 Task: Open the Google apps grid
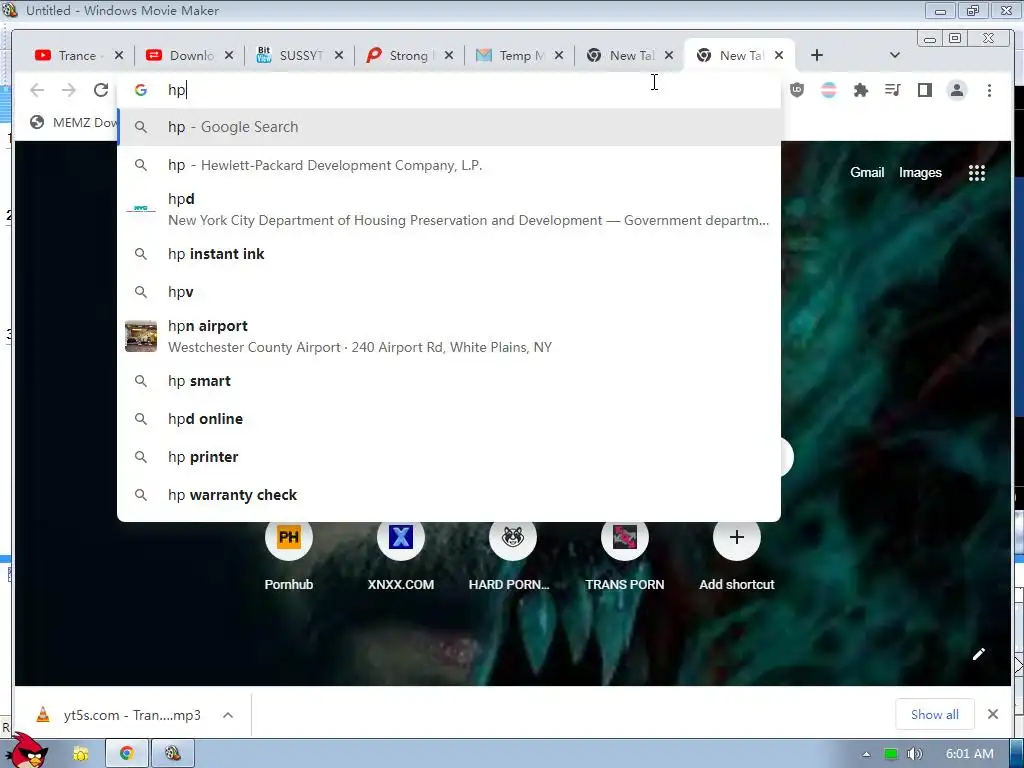click(976, 172)
